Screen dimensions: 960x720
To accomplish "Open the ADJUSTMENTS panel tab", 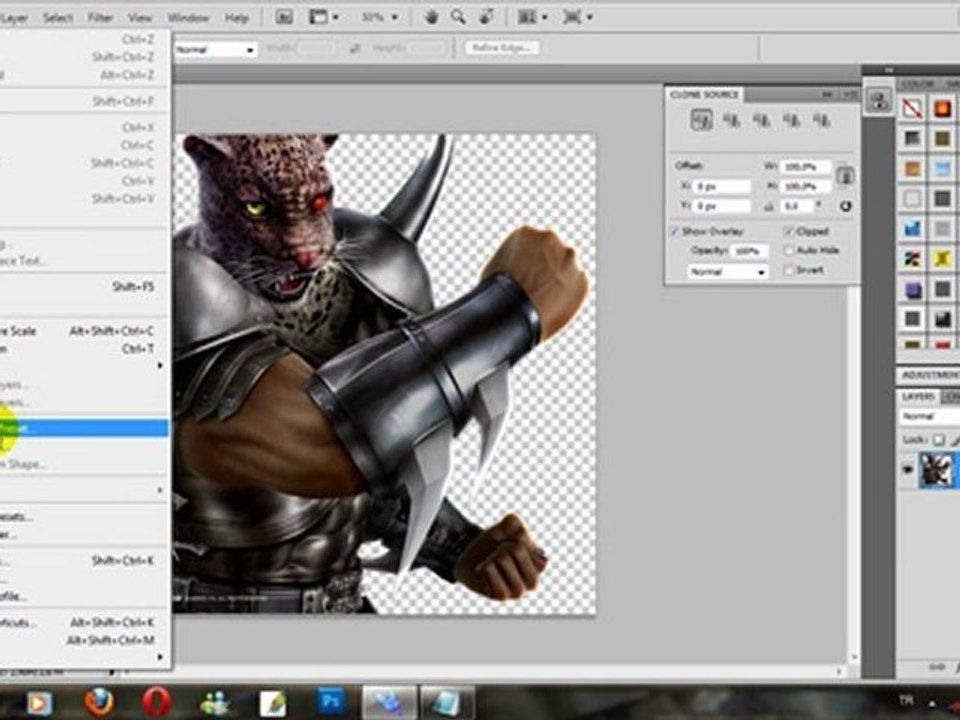I will 930,374.
